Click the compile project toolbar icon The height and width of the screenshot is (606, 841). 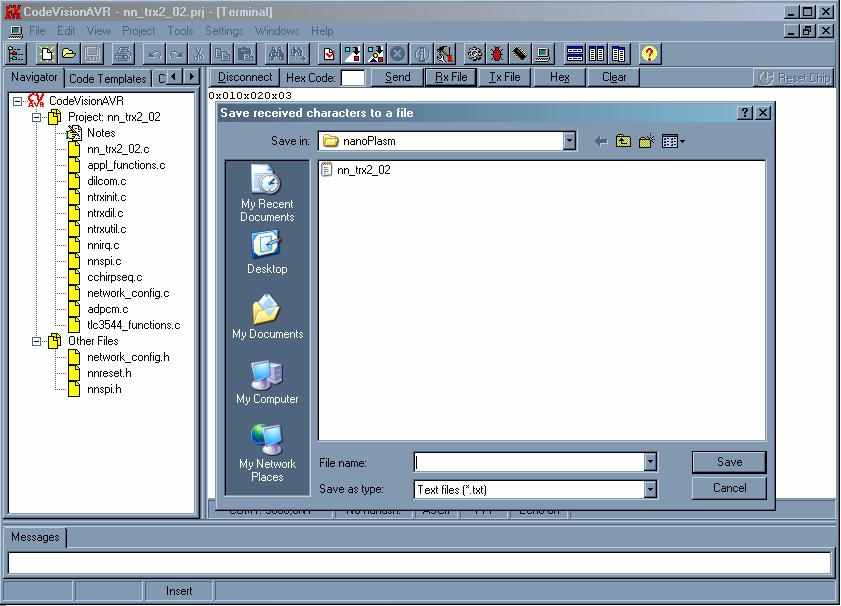352,54
